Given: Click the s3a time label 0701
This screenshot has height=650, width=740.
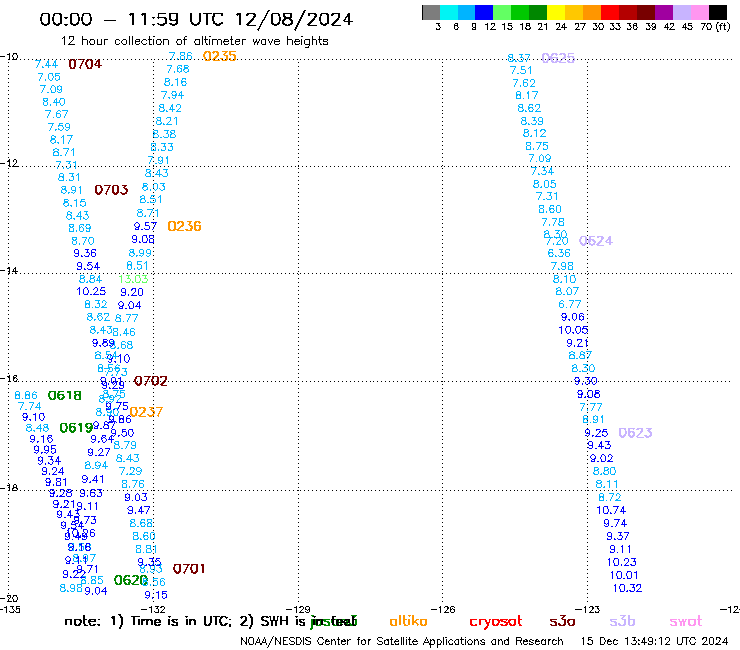Looking at the screenshot, I should pyautogui.click(x=189, y=568).
